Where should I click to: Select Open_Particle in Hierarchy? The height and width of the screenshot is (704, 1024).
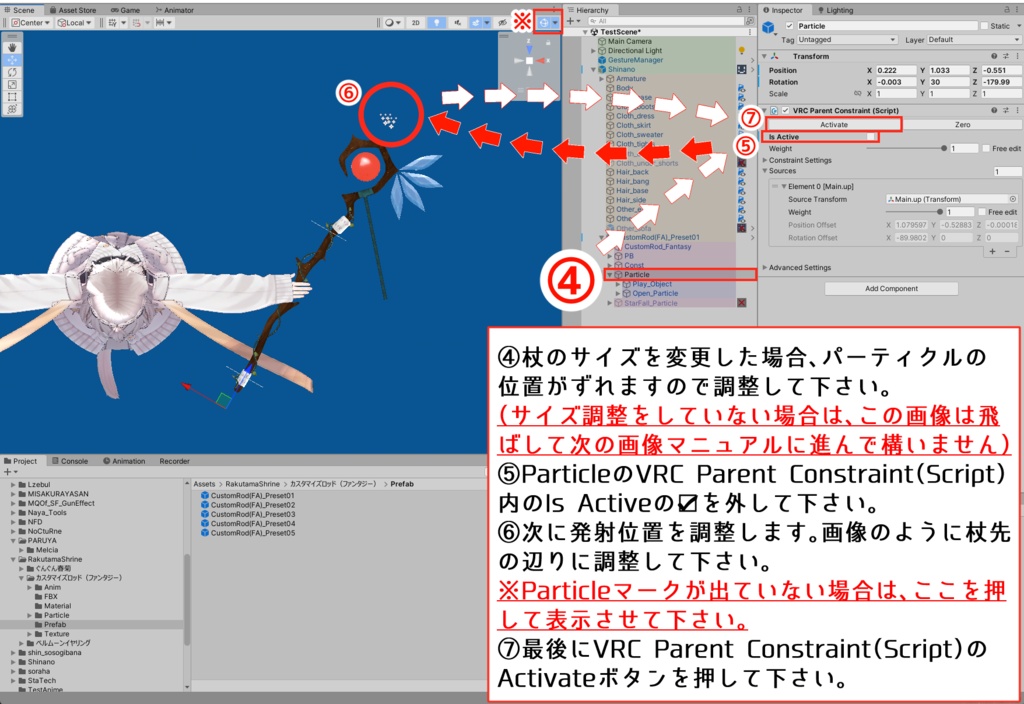[654, 293]
